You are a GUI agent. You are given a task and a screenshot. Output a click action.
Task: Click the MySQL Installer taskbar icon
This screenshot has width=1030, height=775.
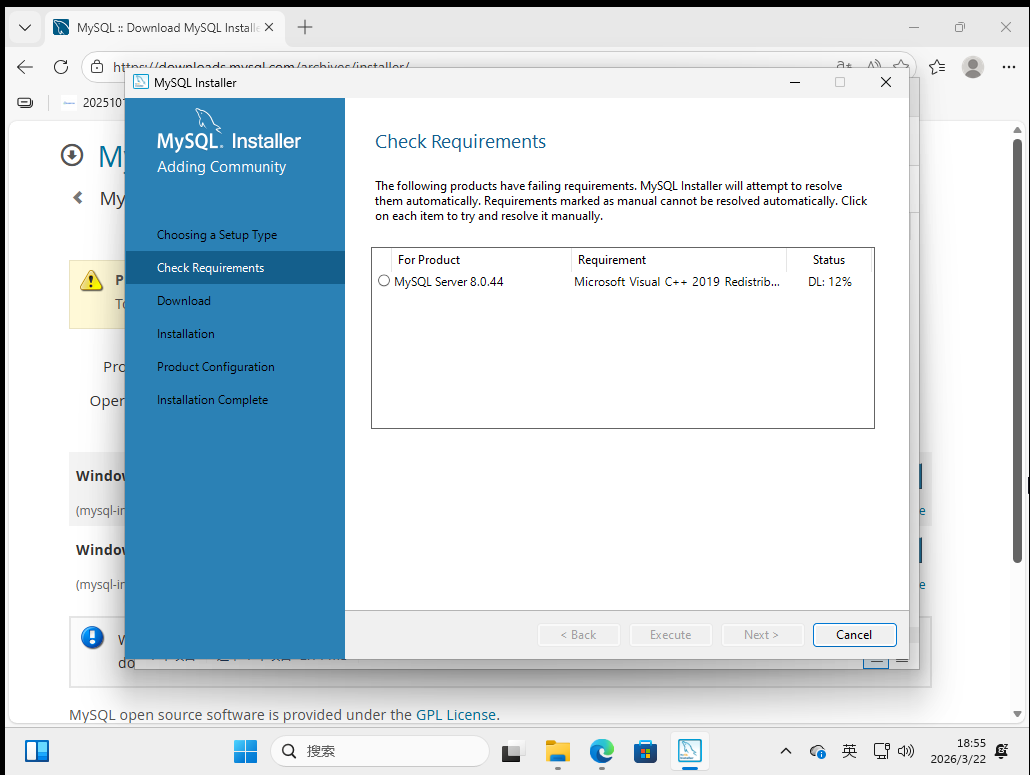(x=690, y=751)
